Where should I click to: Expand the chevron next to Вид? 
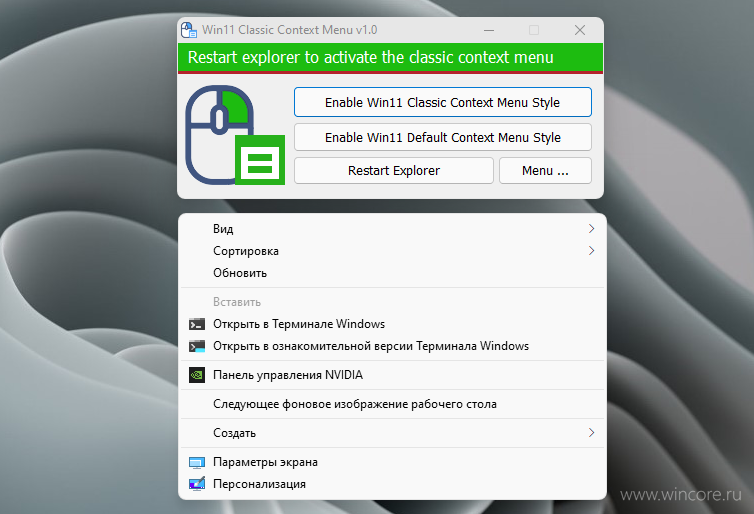tap(591, 229)
